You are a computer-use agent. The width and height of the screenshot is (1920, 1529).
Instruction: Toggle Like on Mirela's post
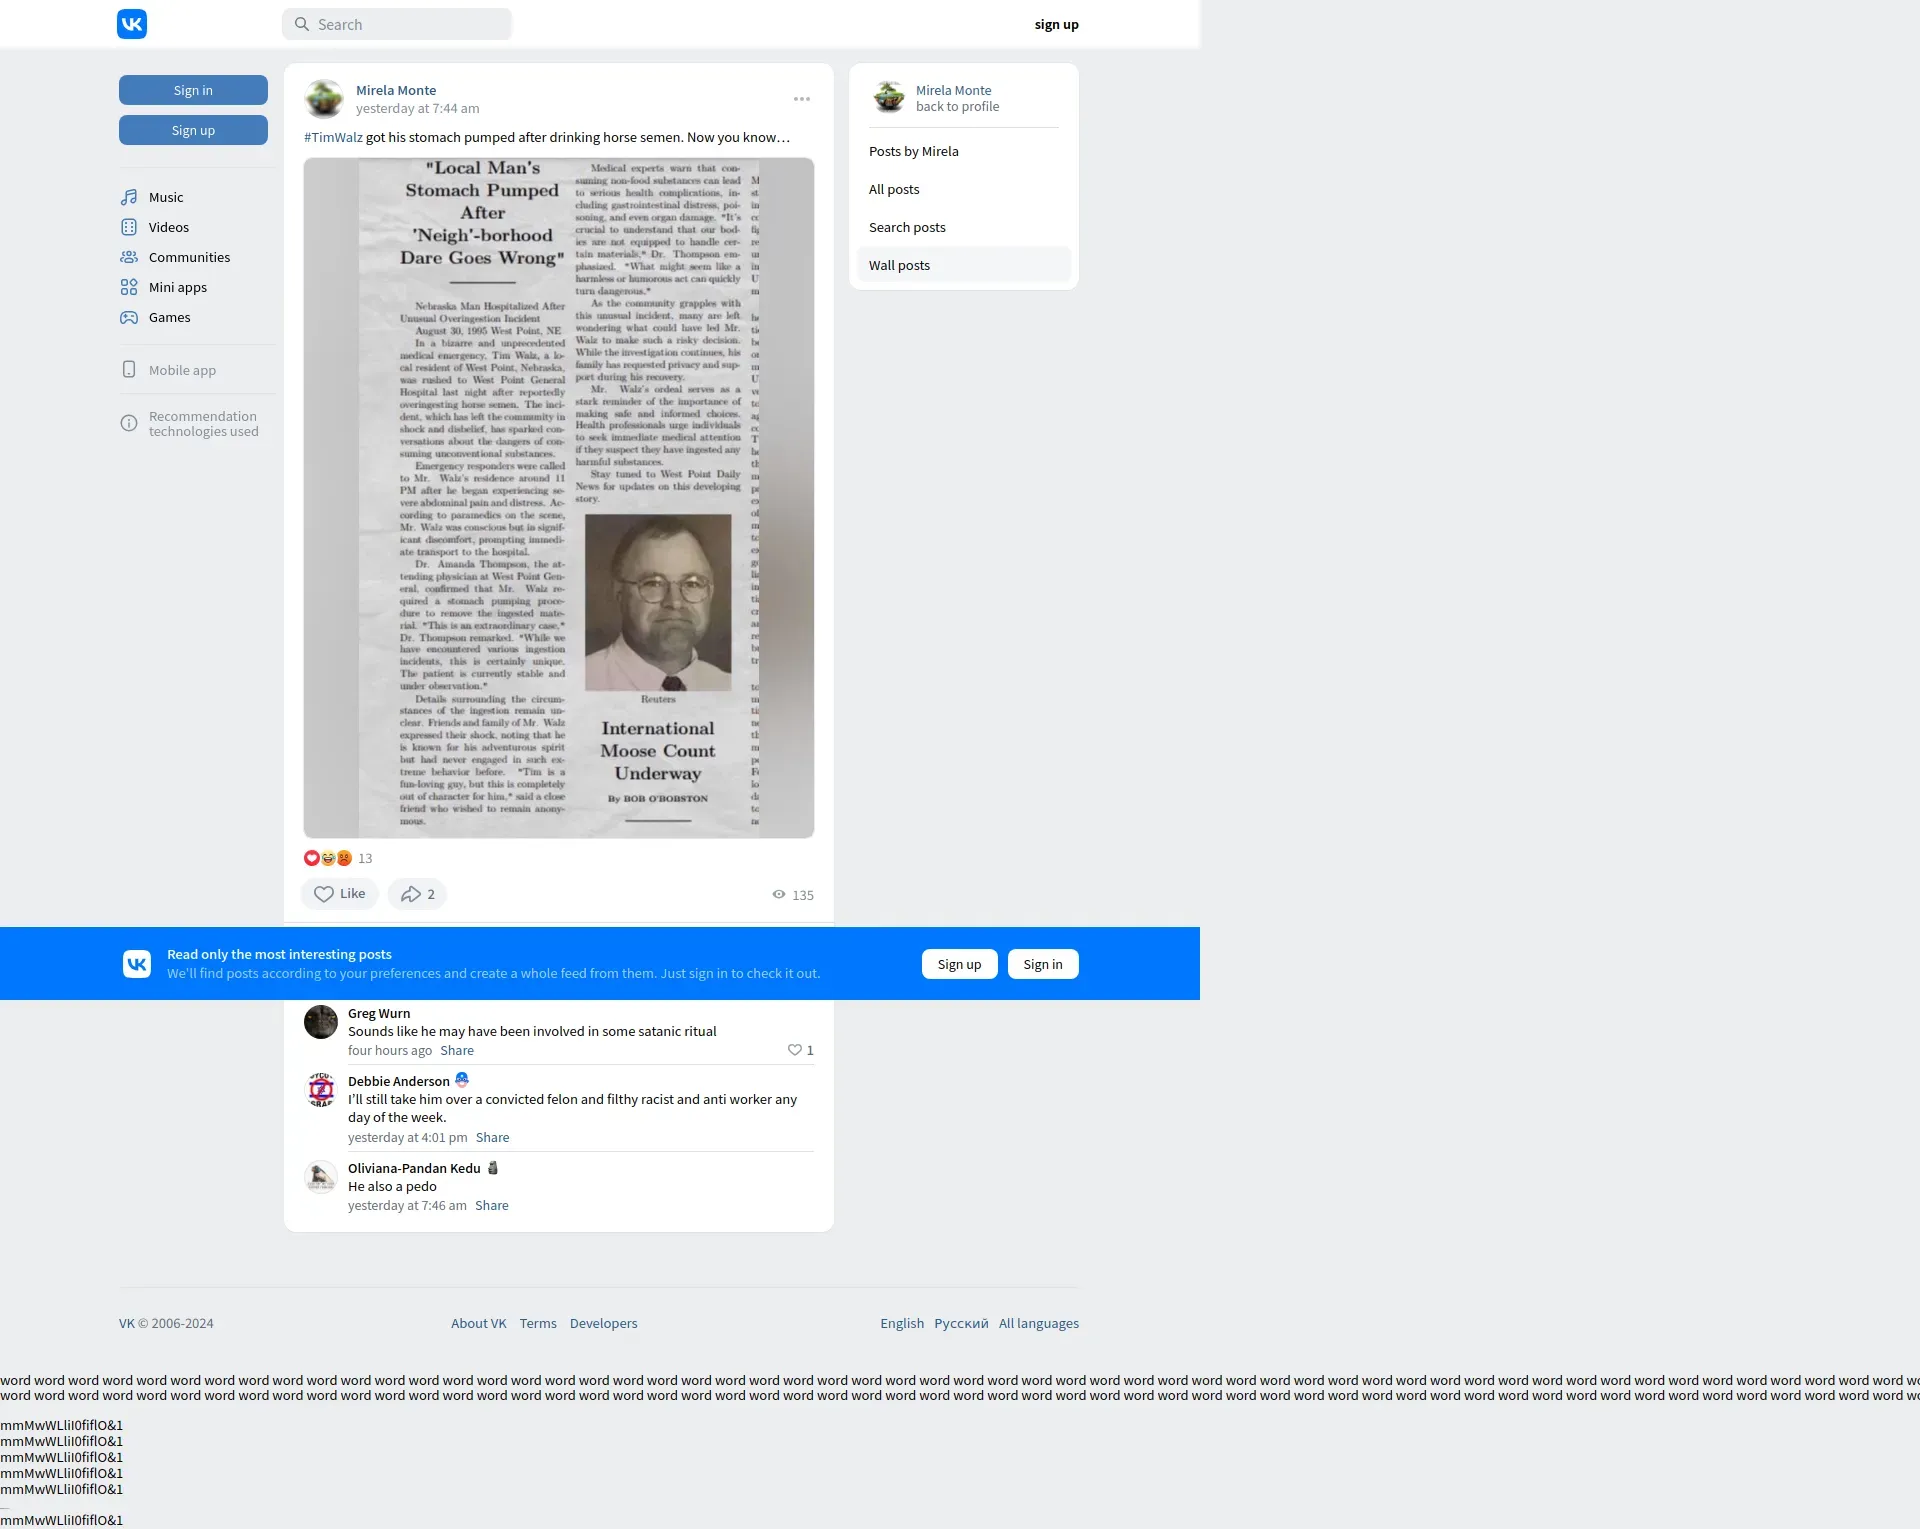point(339,894)
